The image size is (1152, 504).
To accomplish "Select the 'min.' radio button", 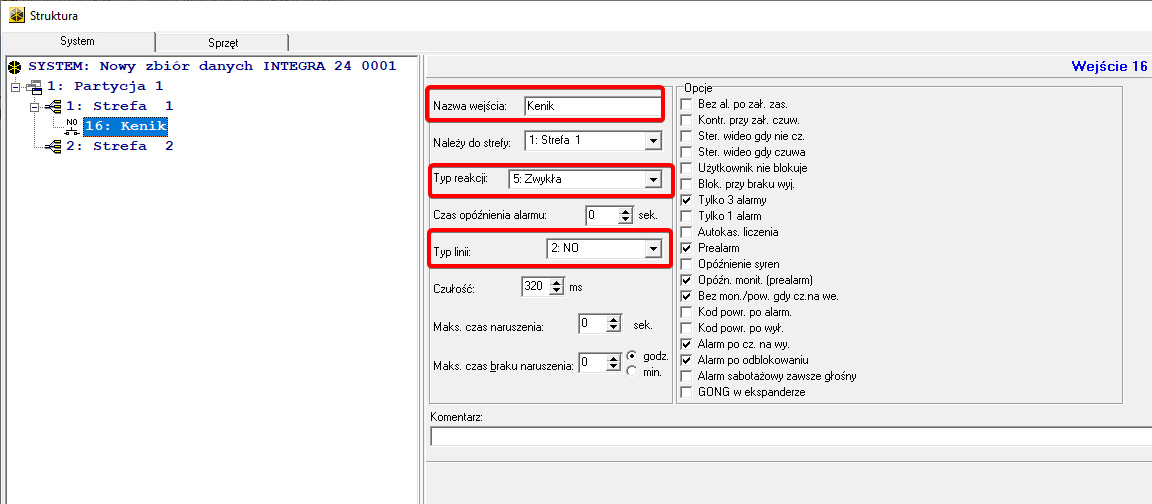I will click(632, 372).
